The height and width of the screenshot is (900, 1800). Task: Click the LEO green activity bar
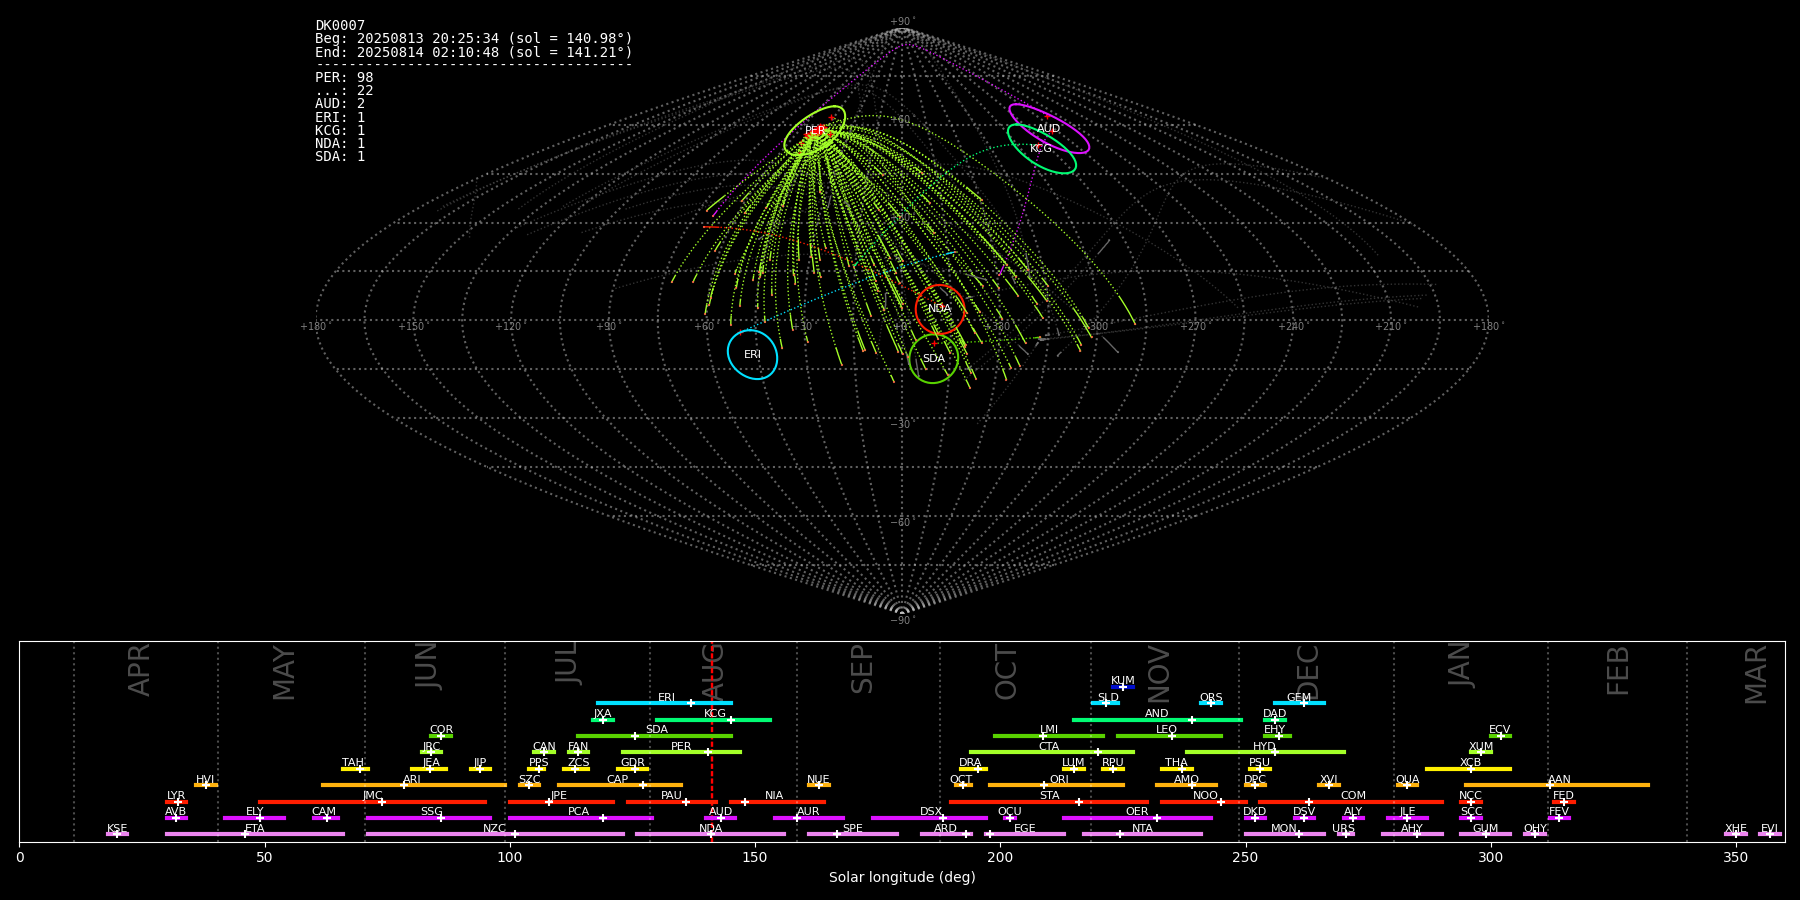point(1169,736)
